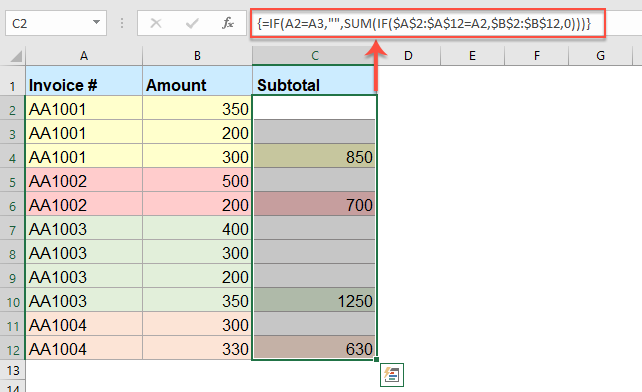Viewport: 642px width, 392px height.
Task: Select column A header
Action: point(84,56)
